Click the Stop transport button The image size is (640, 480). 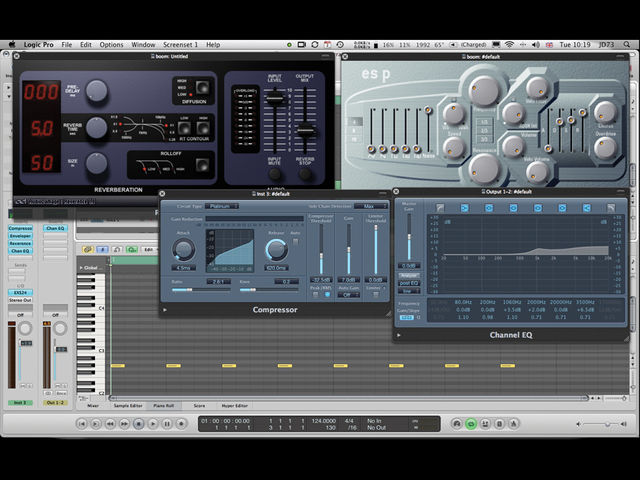(139, 424)
